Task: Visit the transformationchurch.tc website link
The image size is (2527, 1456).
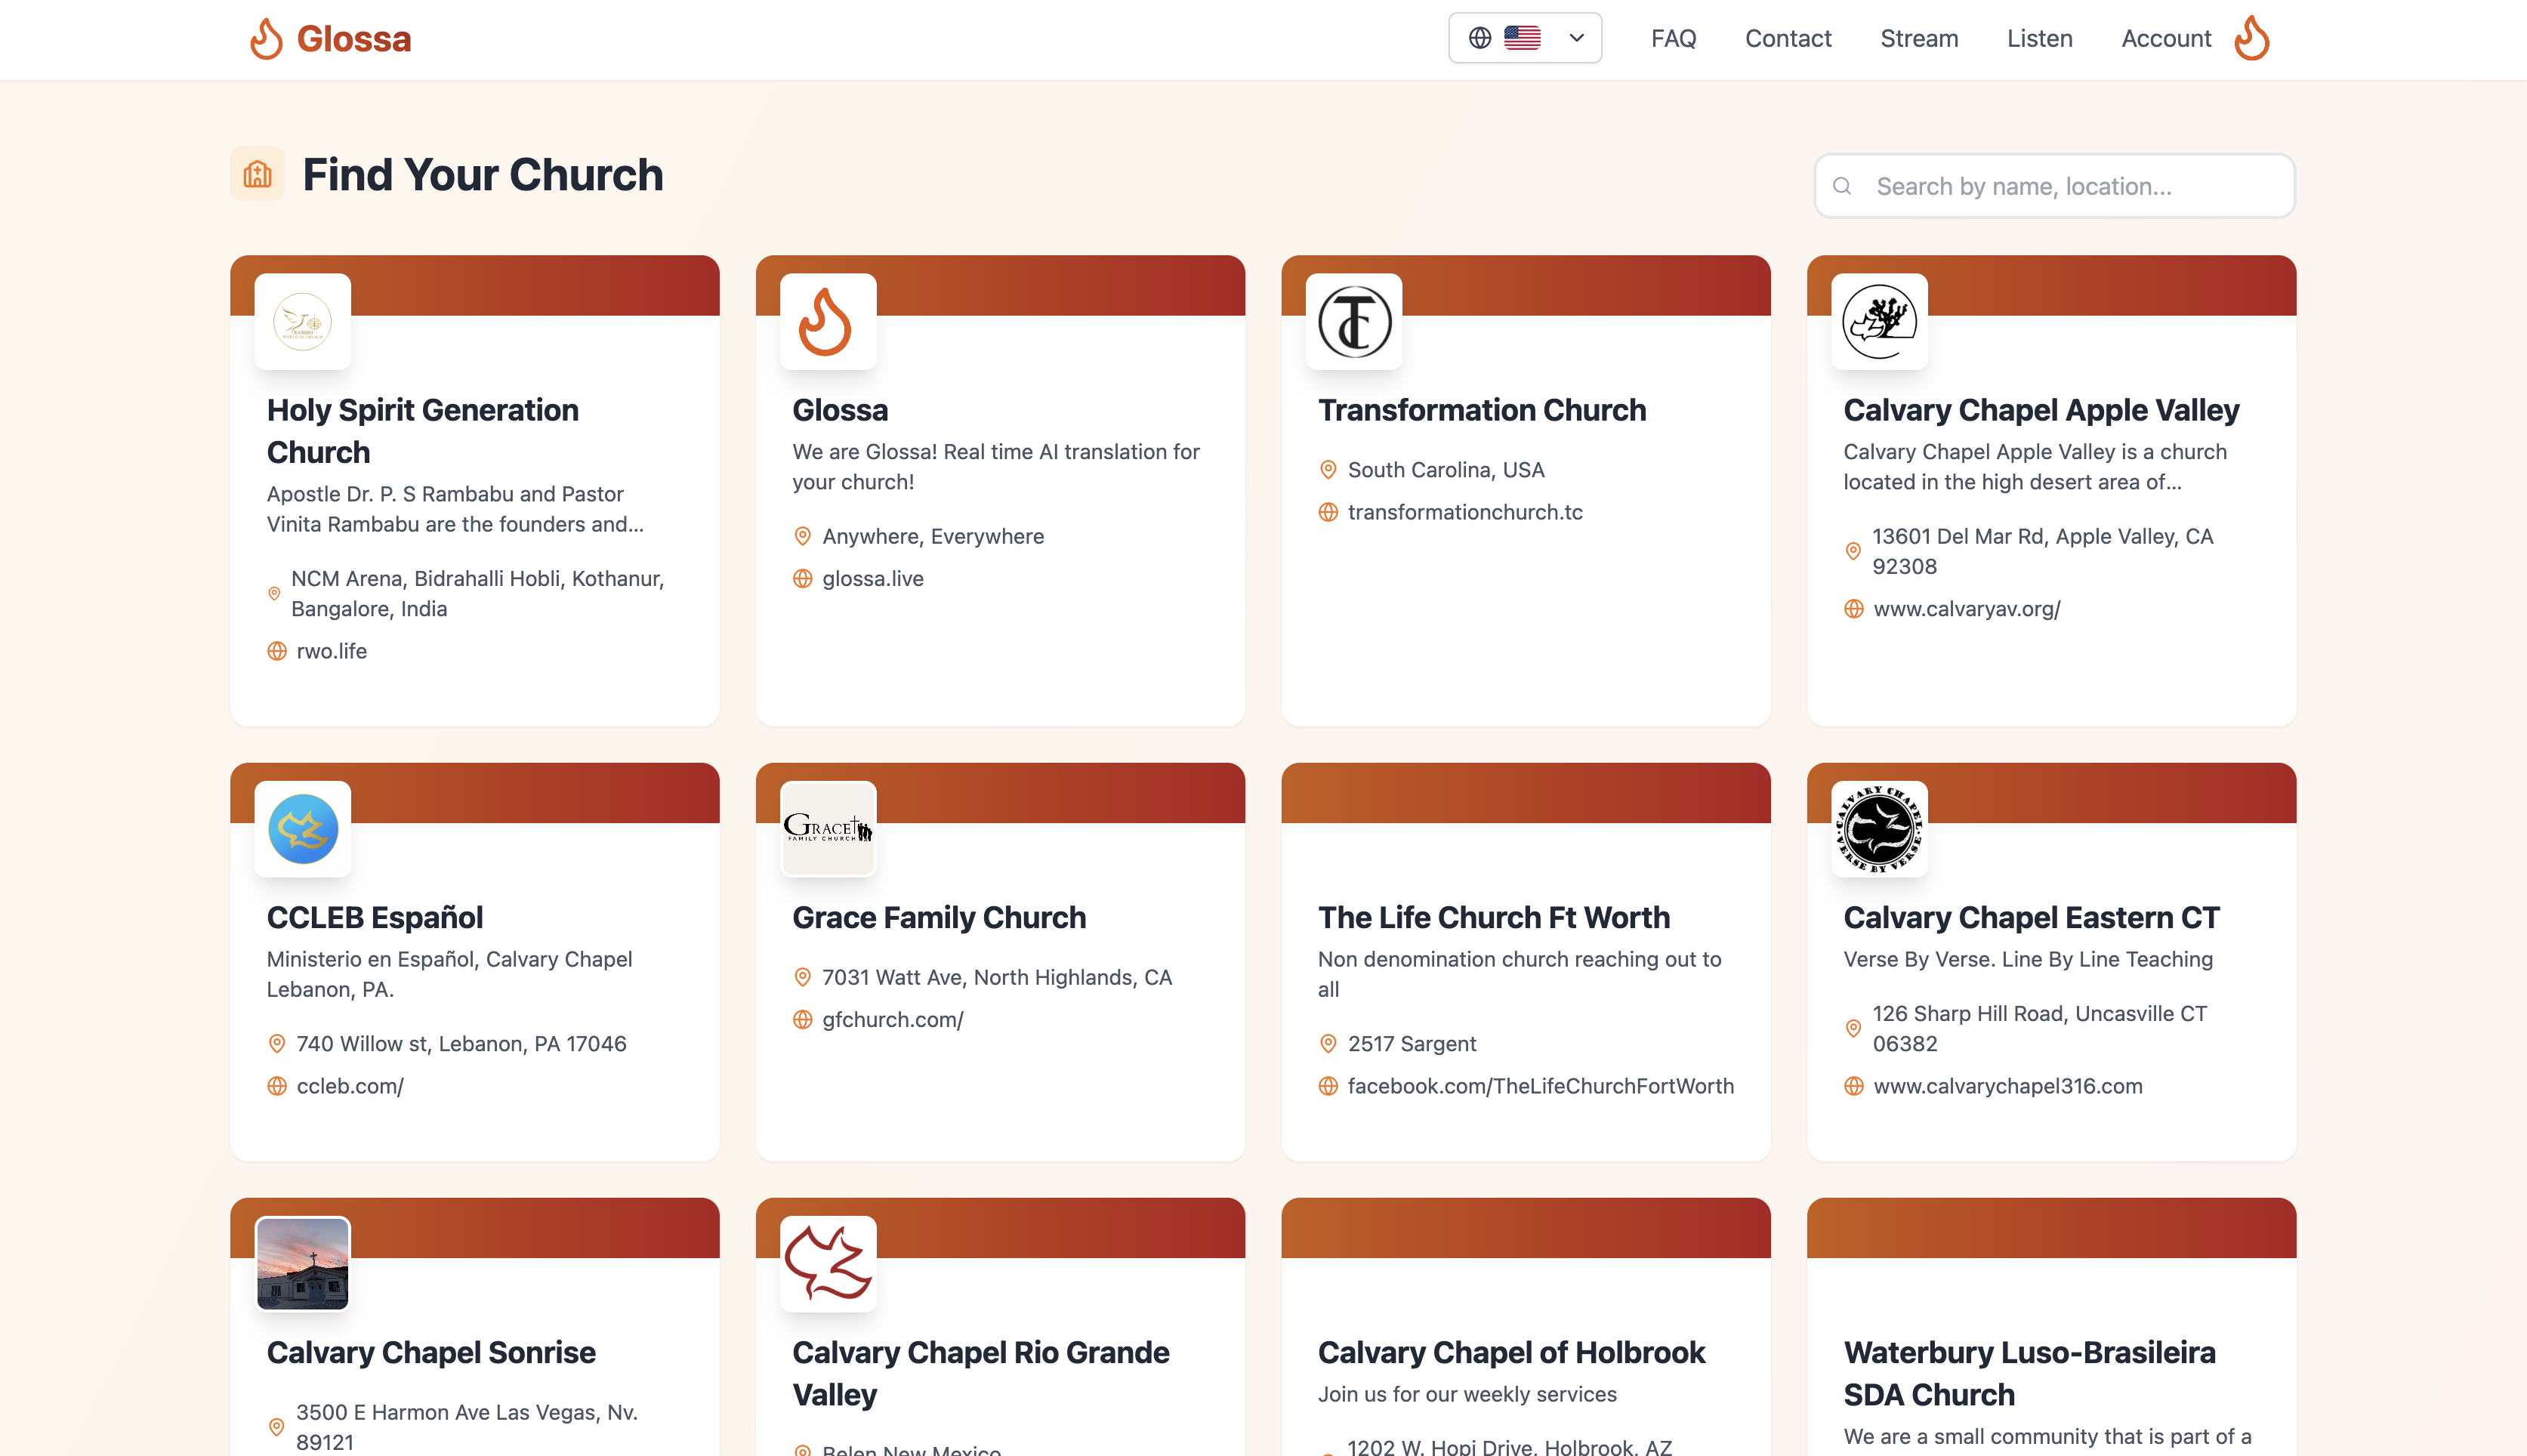Action: pos(1464,512)
